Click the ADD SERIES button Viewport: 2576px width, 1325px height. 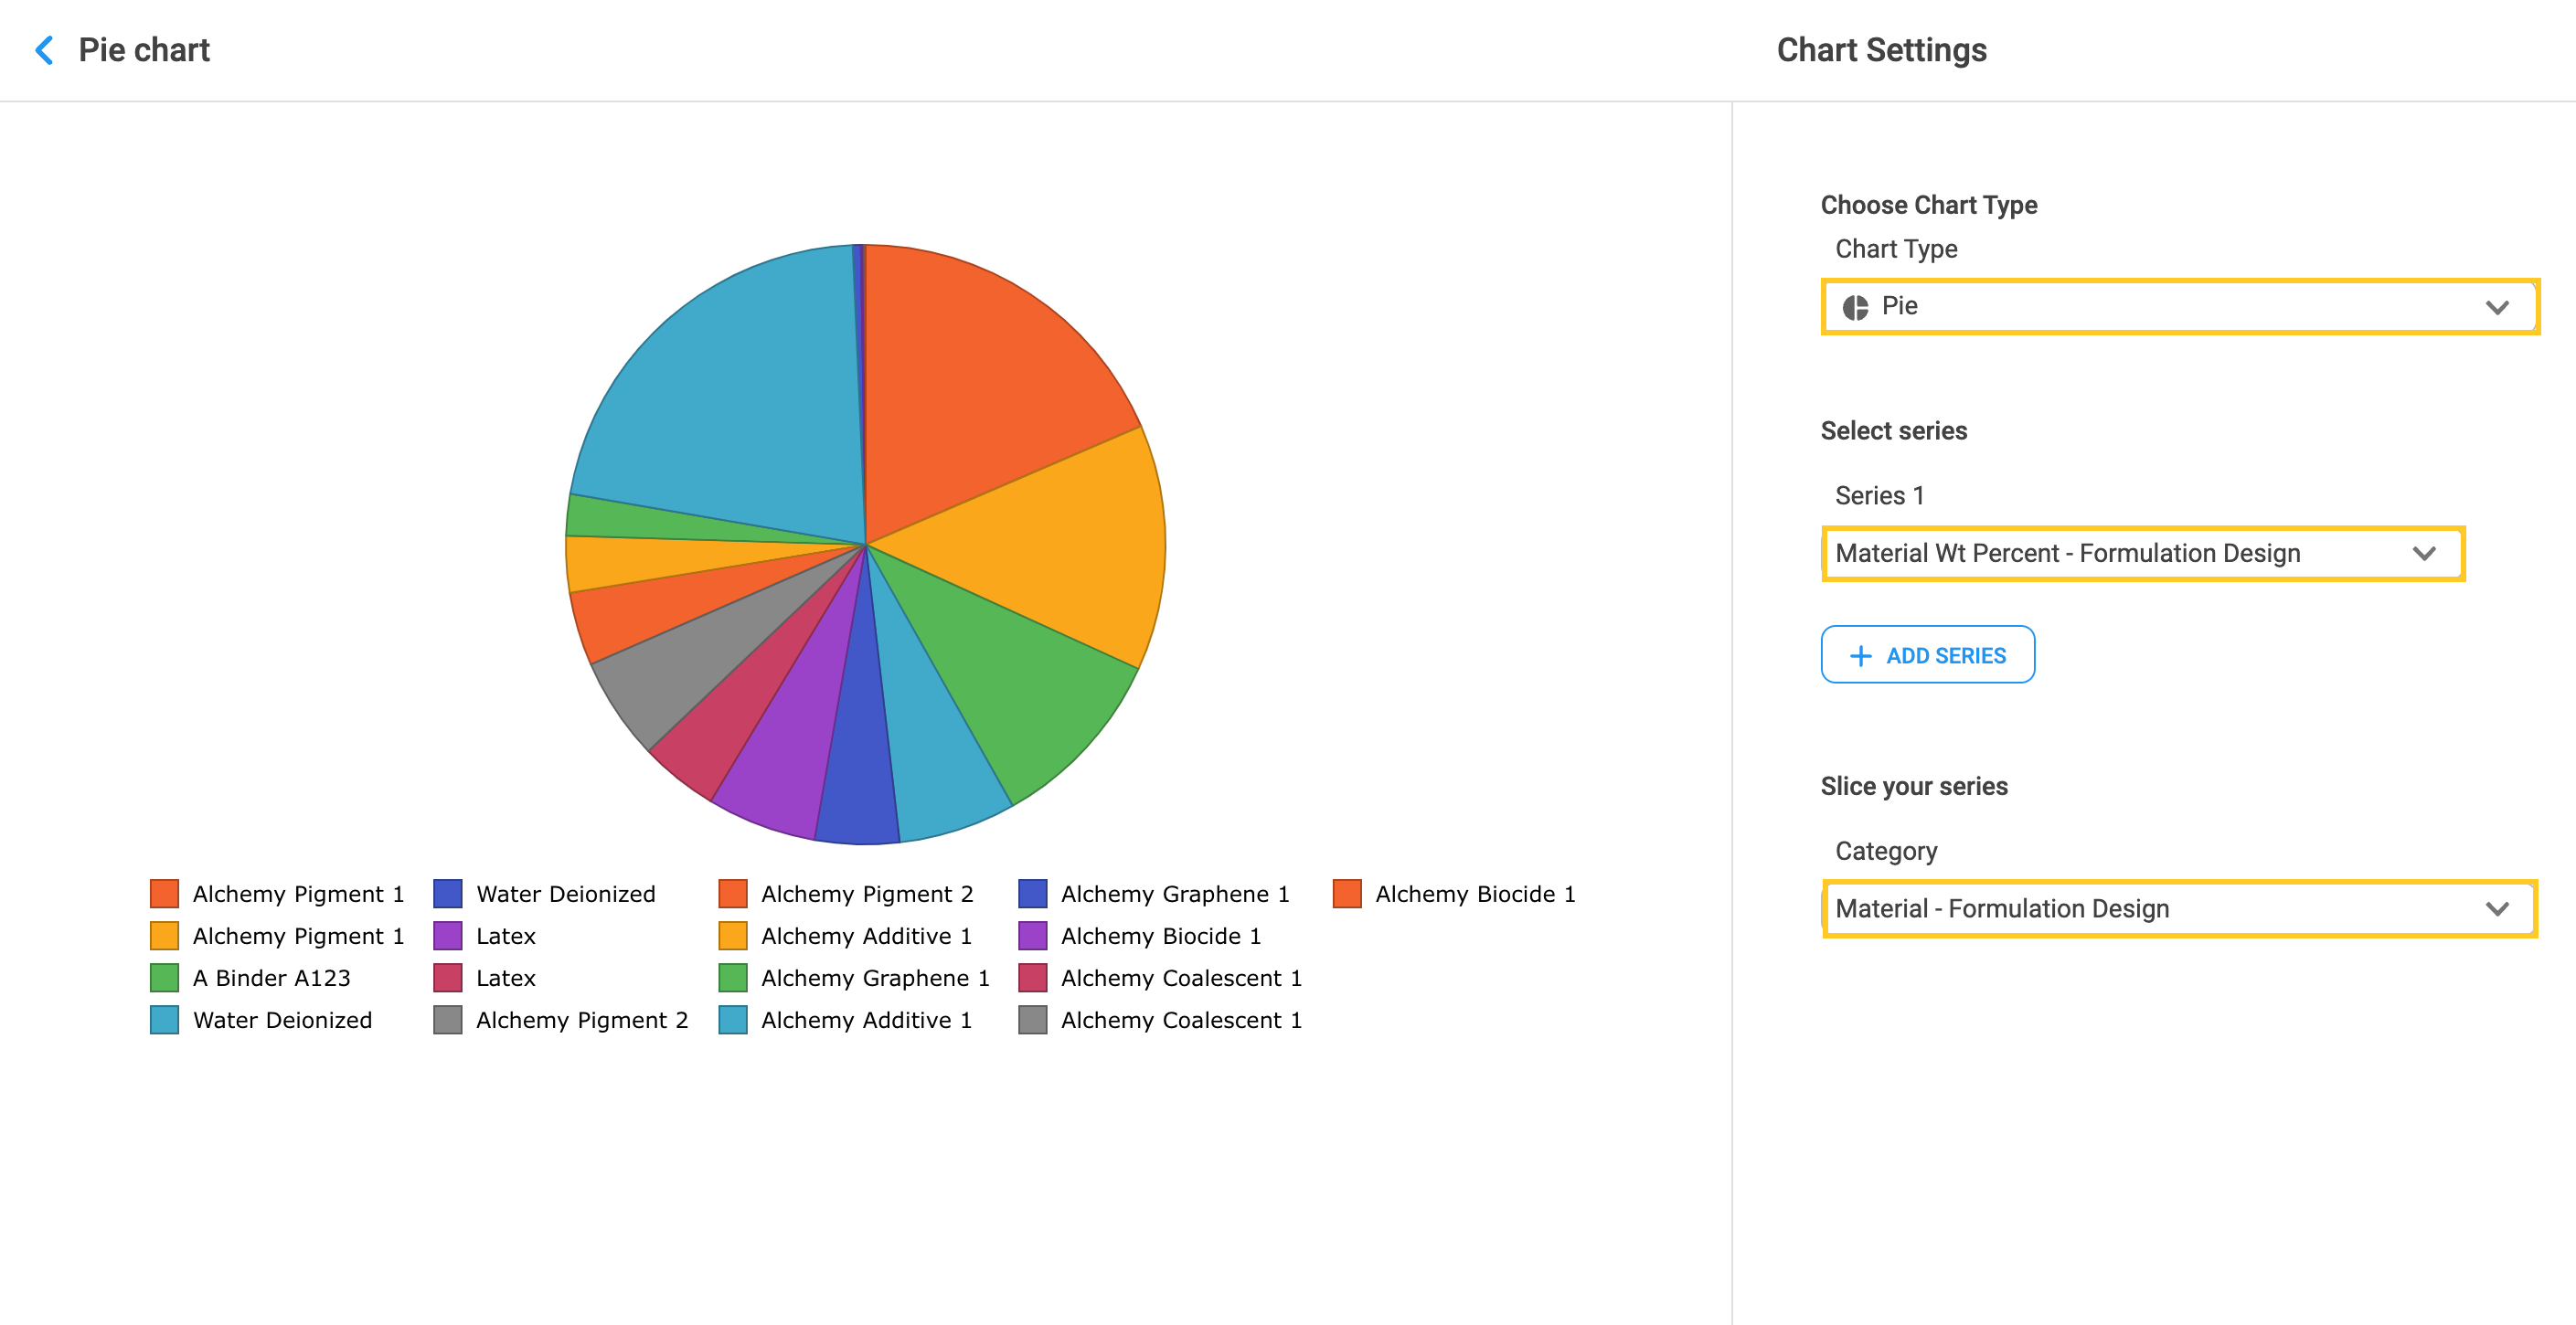coord(1927,655)
